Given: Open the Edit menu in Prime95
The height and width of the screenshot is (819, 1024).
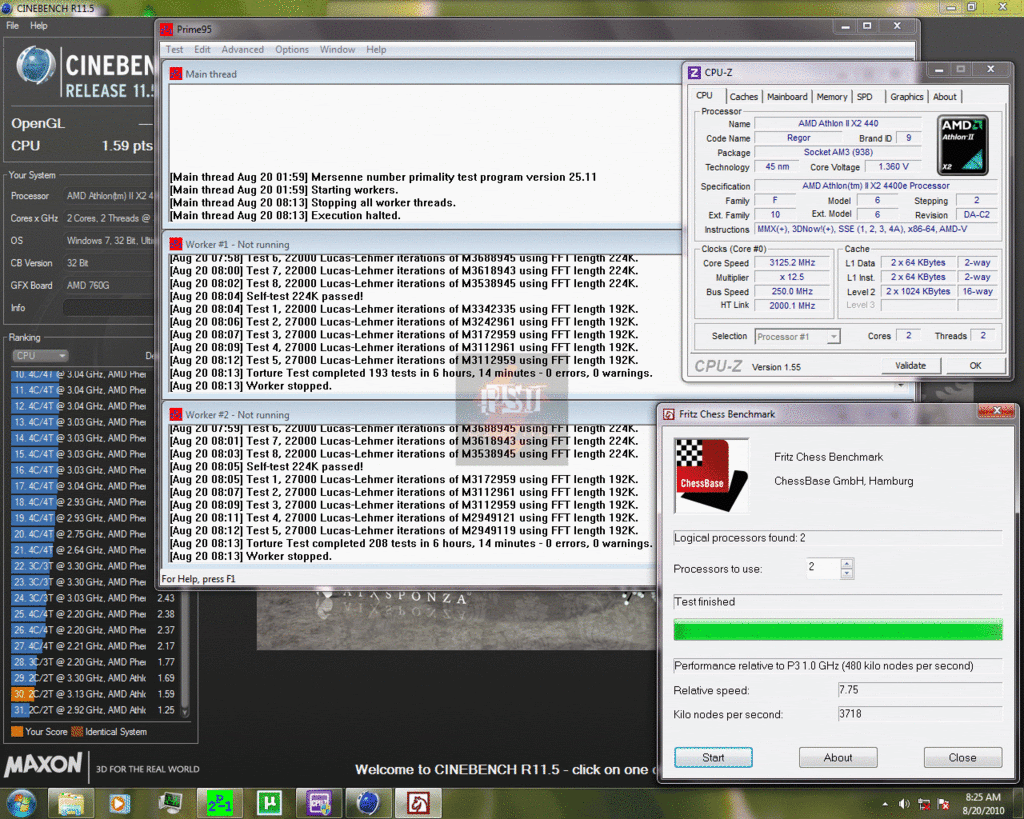Looking at the screenshot, I should [202, 50].
